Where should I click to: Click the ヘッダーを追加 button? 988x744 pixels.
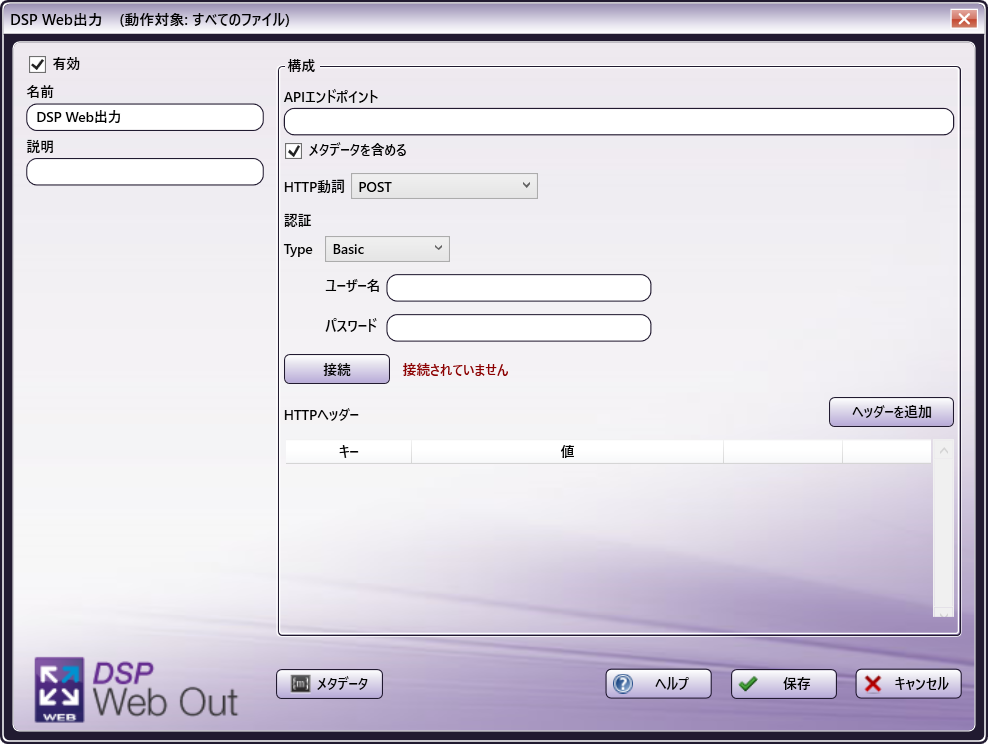coord(891,412)
